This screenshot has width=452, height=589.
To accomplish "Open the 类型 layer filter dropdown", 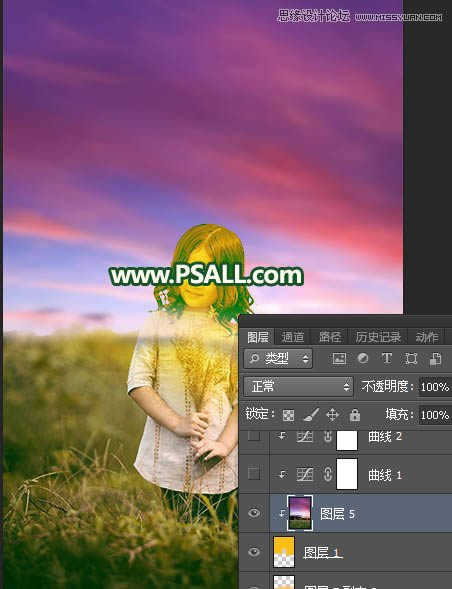I will pyautogui.click(x=278, y=358).
